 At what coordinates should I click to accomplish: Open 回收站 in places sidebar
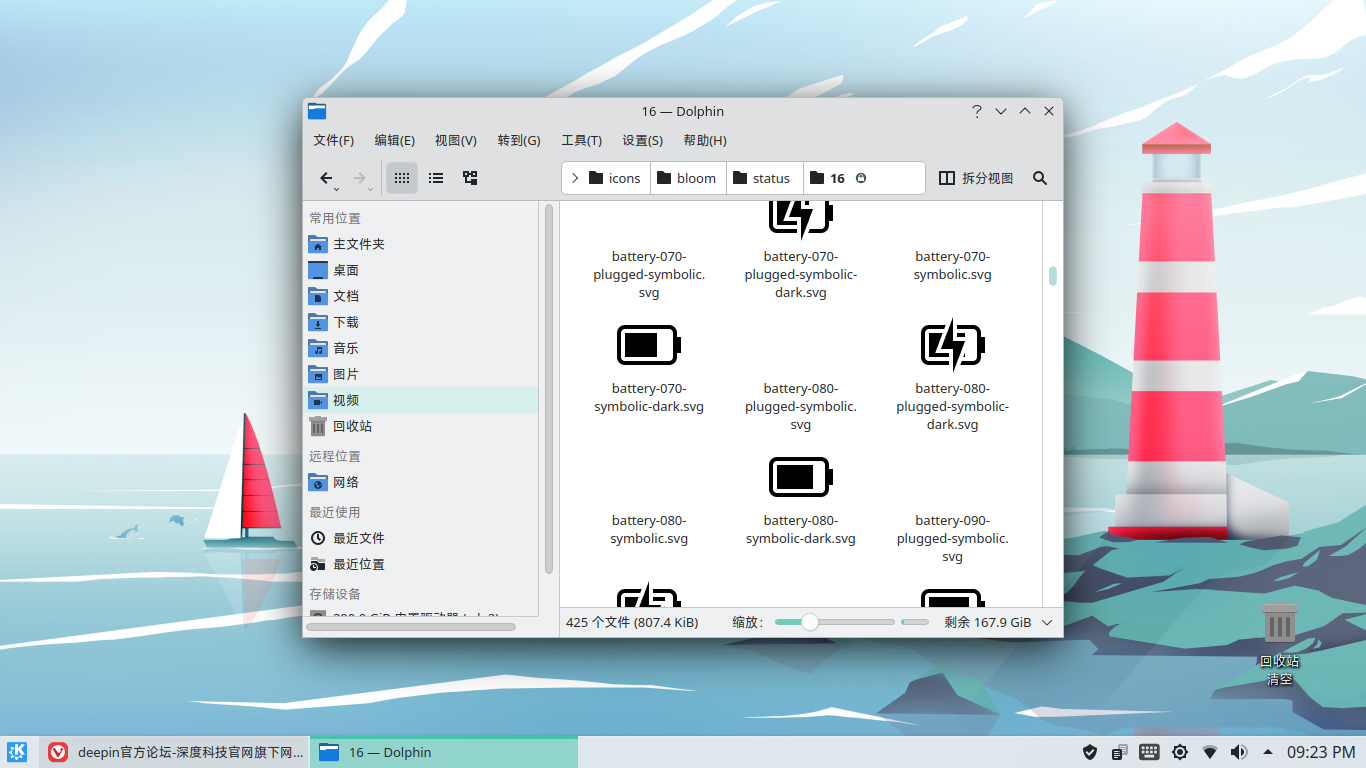tap(420, 426)
